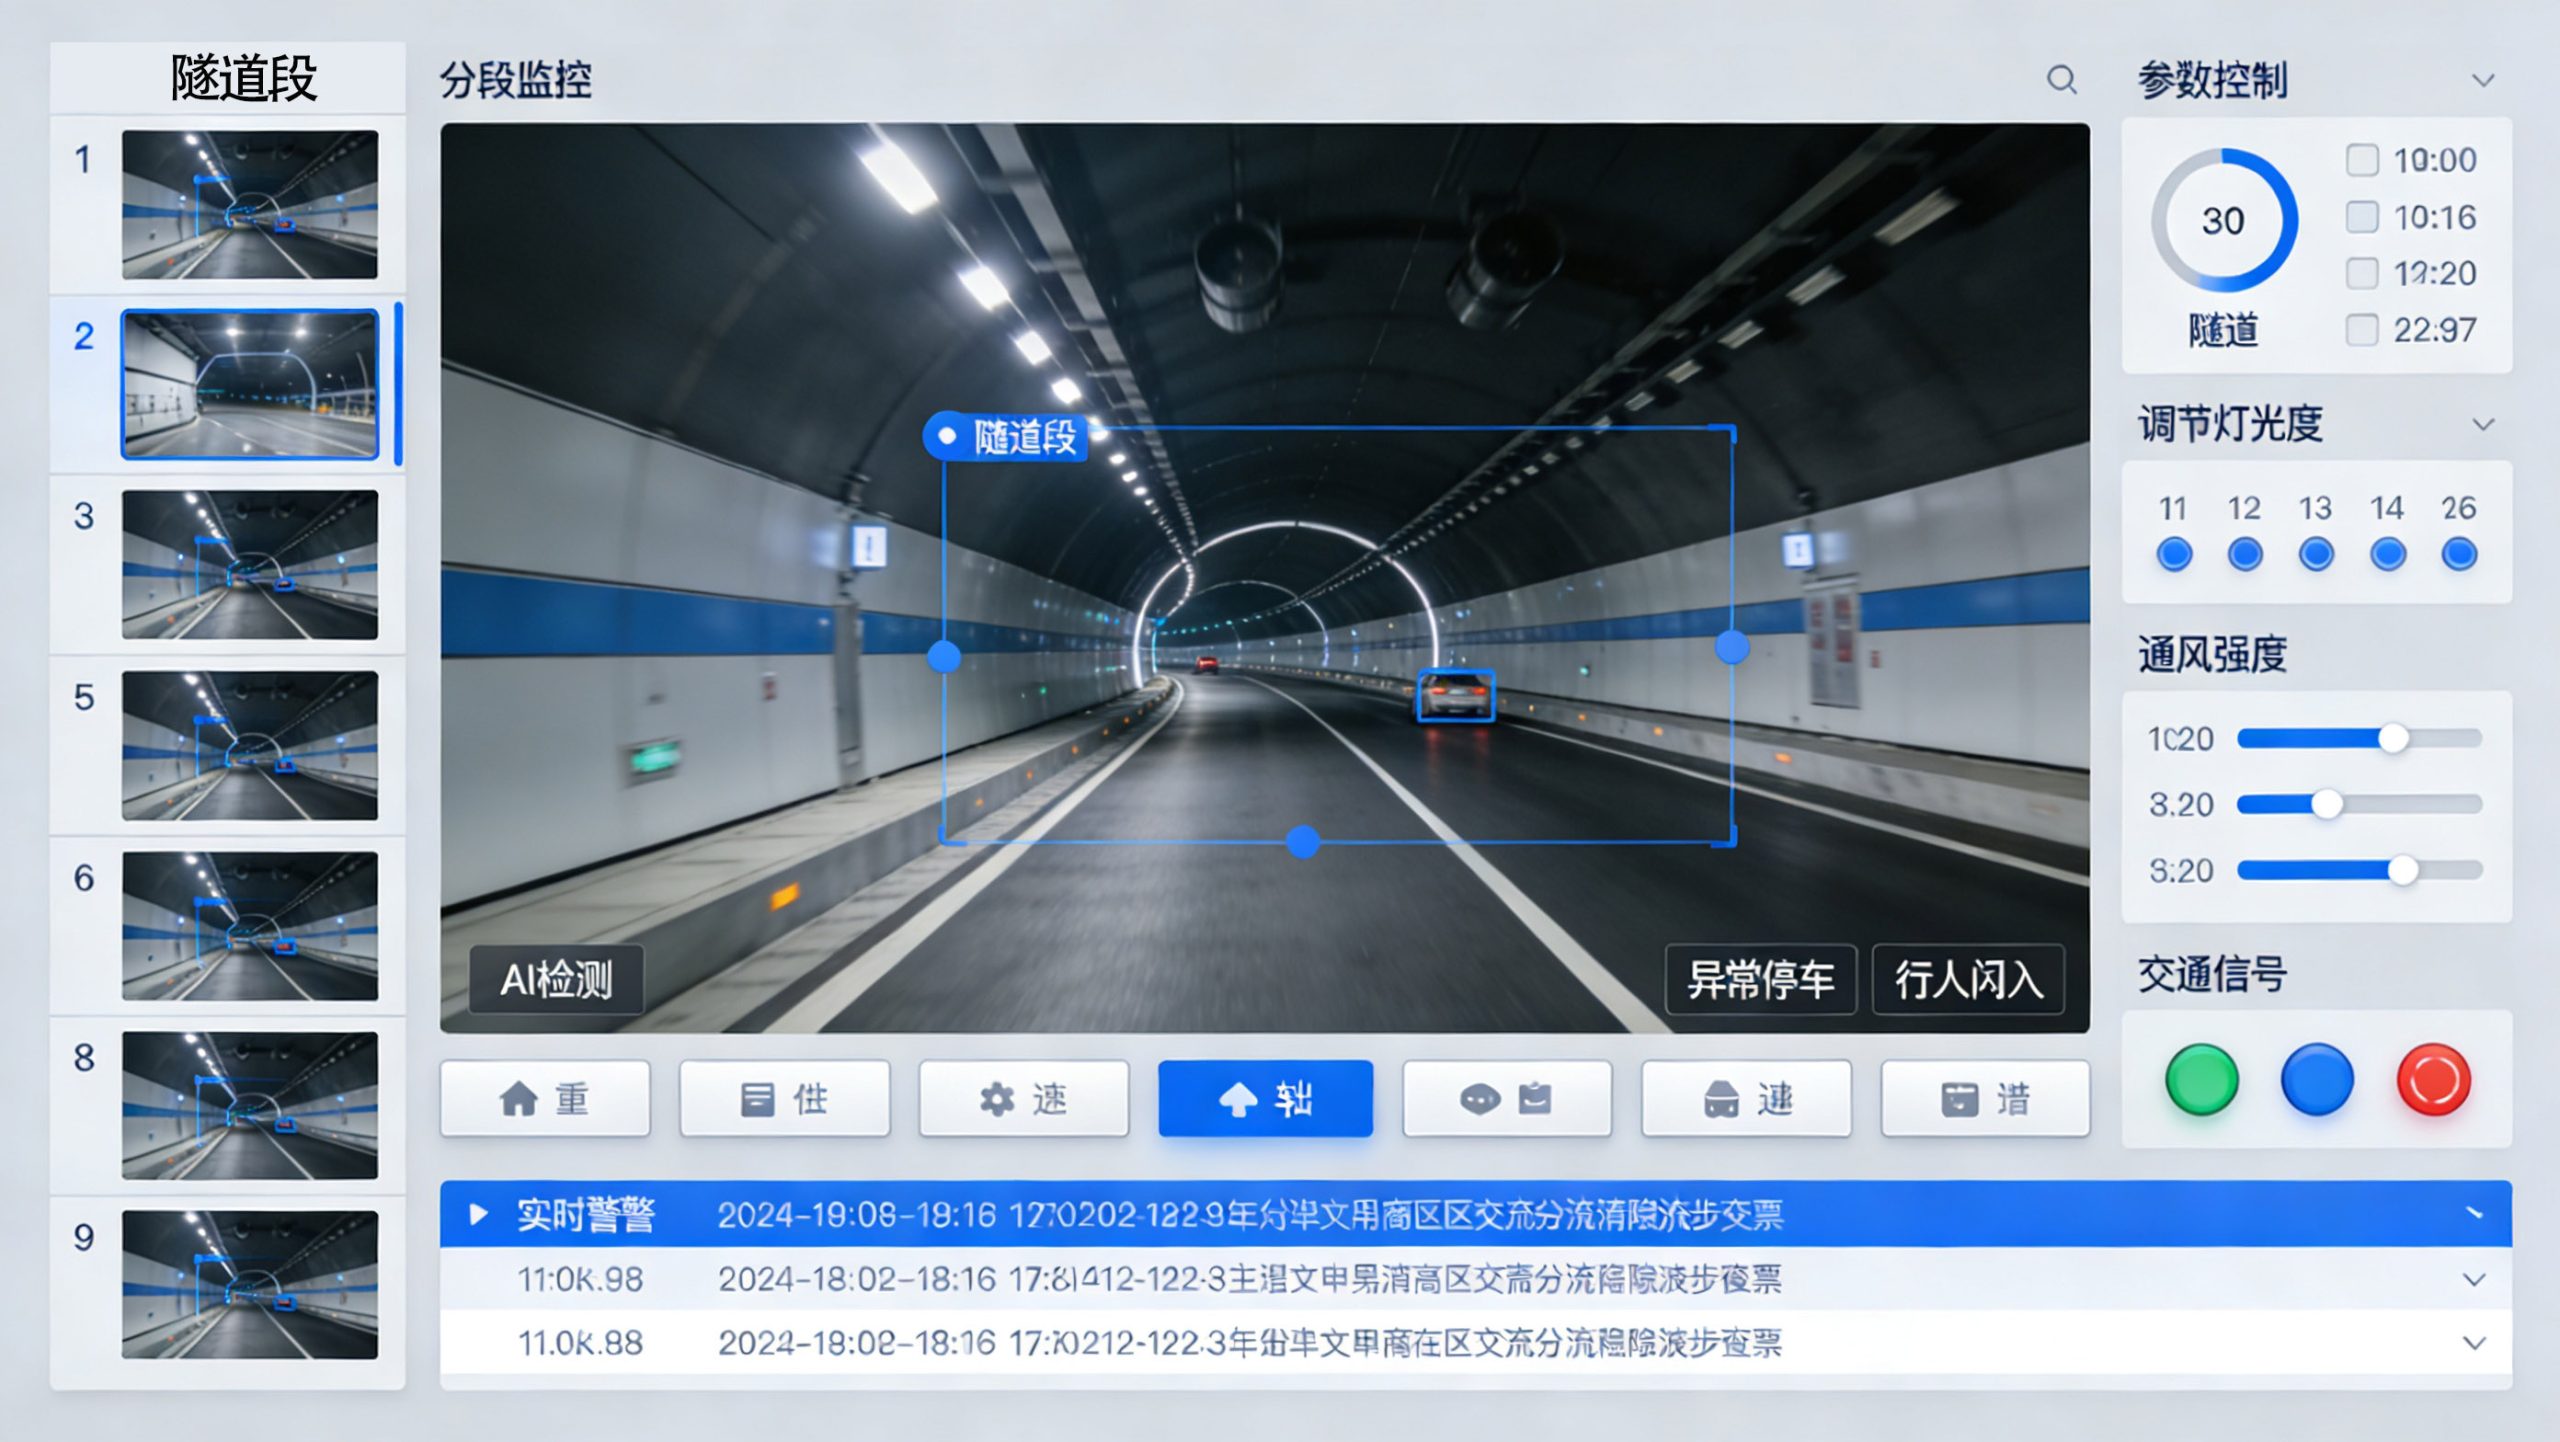The image size is (2560, 1442).
Task: Click the 3.20 ventilation slider handle
Action: coord(2327,804)
